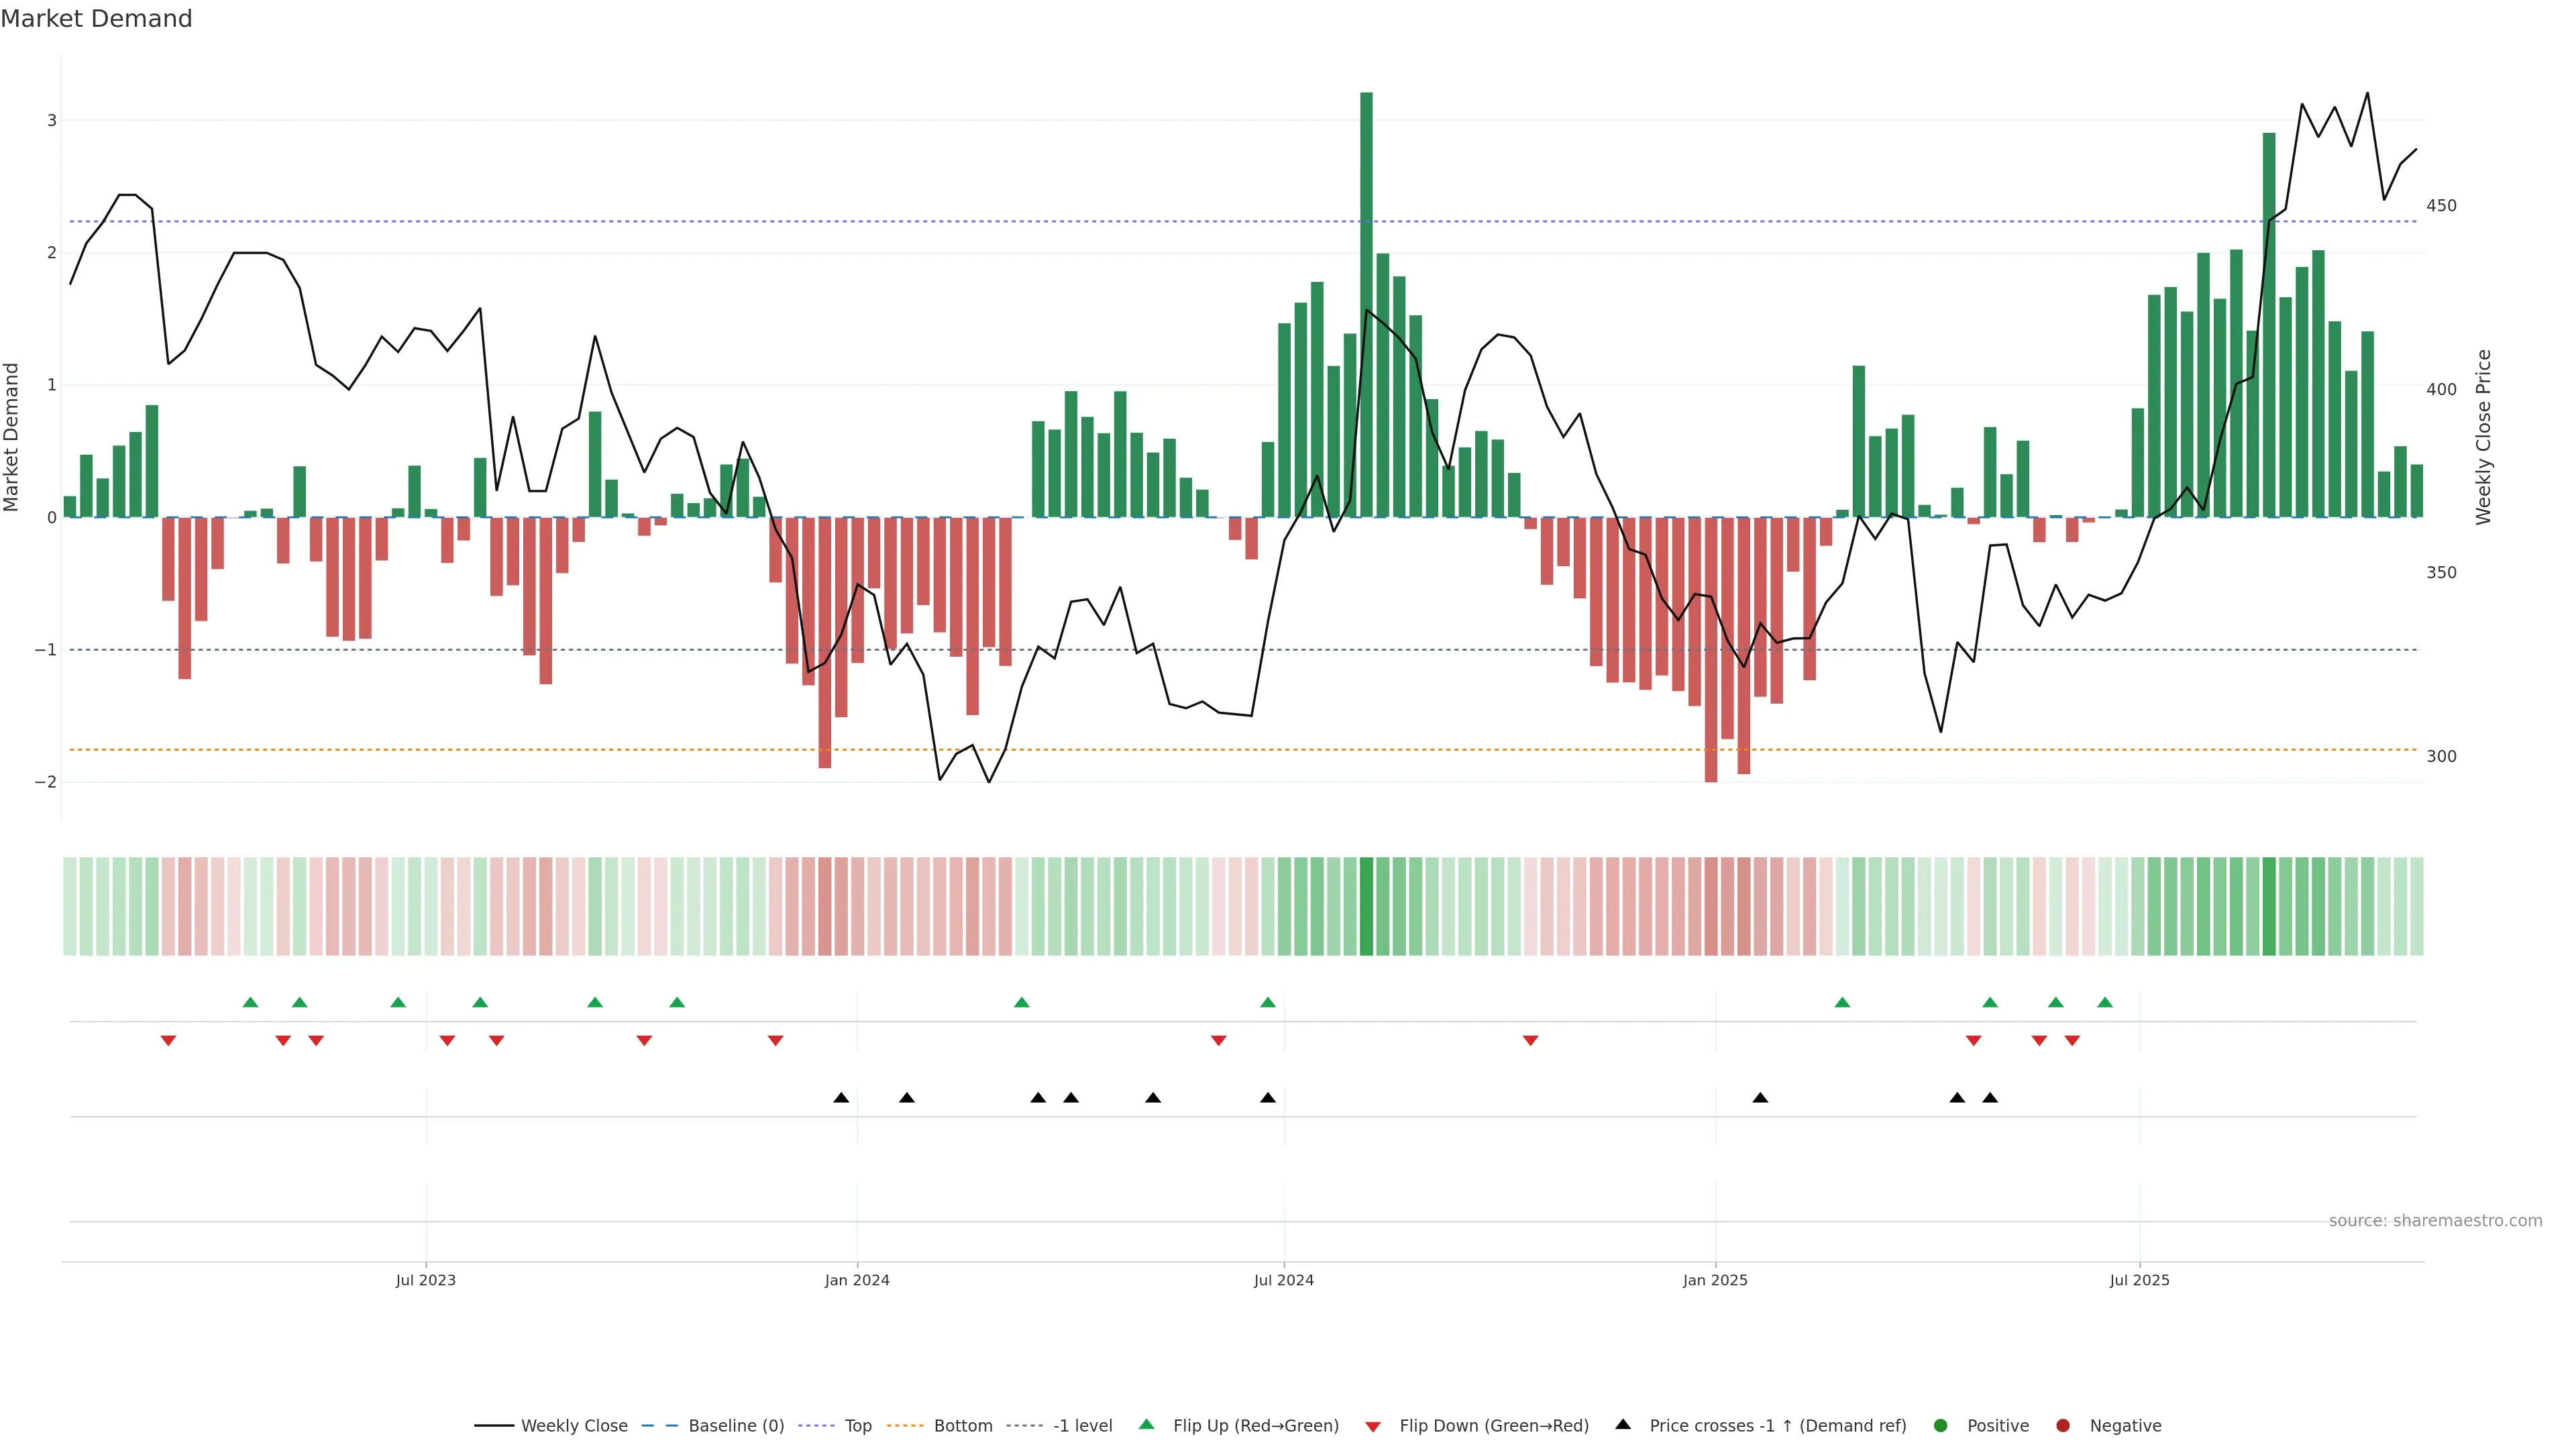This screenshot has width=2576, height=1449.
Task: Click the darkest green heat strip cell
Action: tap(1366, 906)
